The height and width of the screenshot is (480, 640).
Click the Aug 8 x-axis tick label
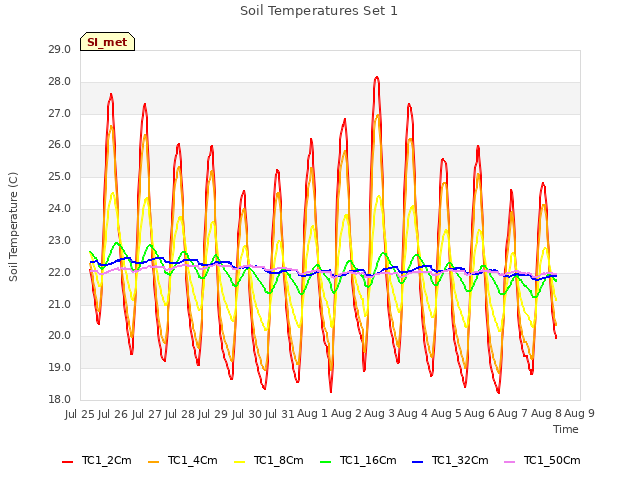point(546,413)
